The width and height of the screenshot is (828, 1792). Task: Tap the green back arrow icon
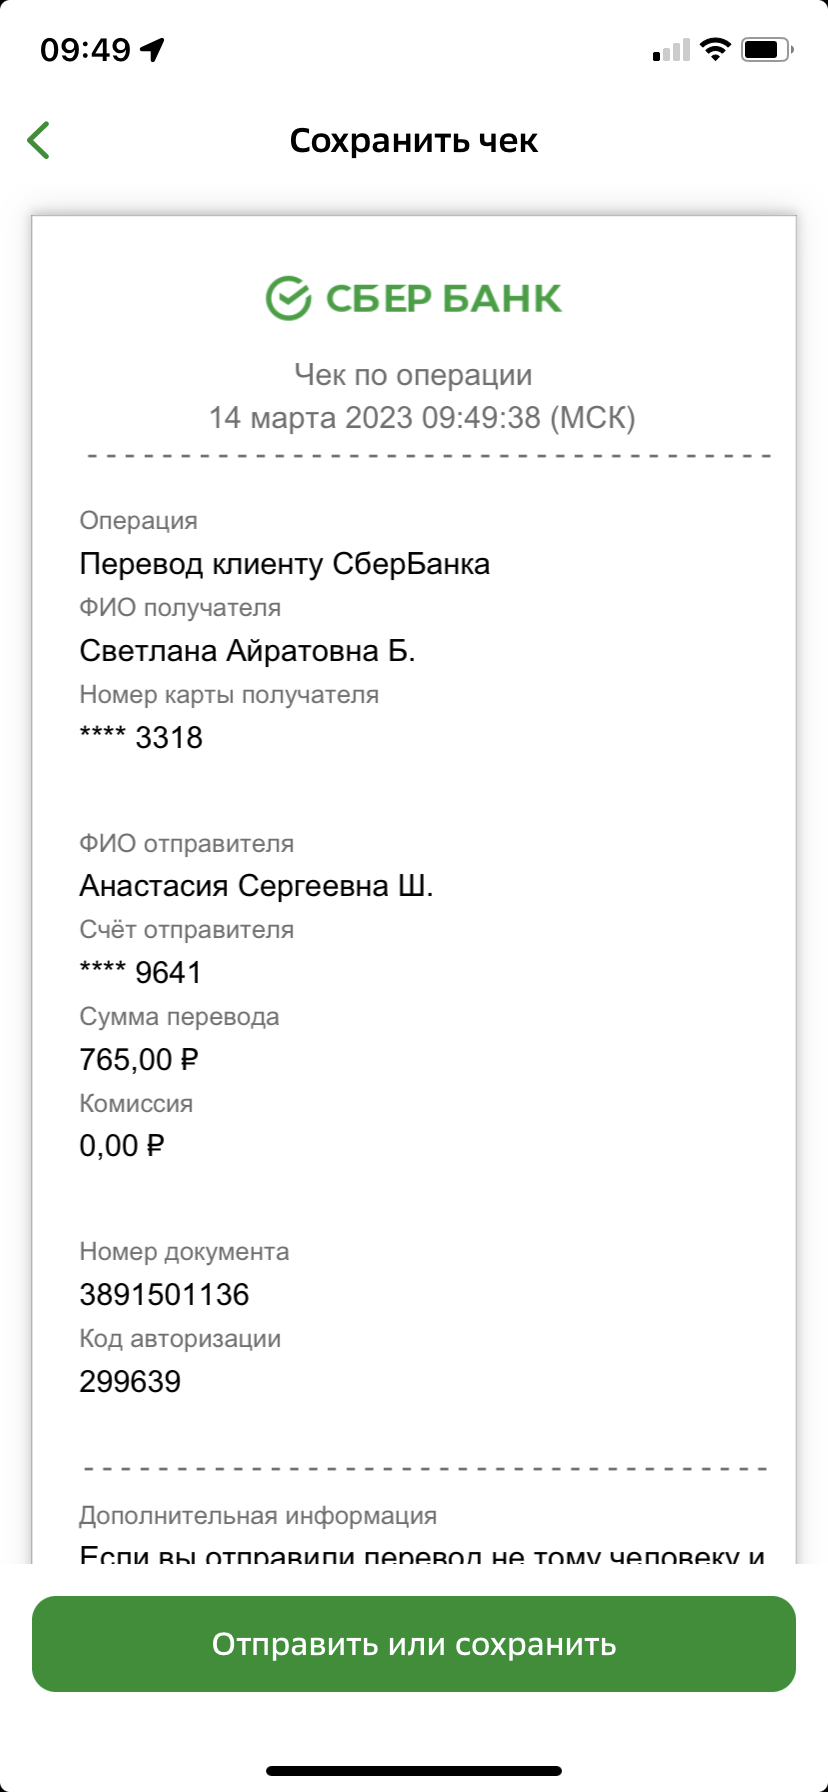(39, 140)
